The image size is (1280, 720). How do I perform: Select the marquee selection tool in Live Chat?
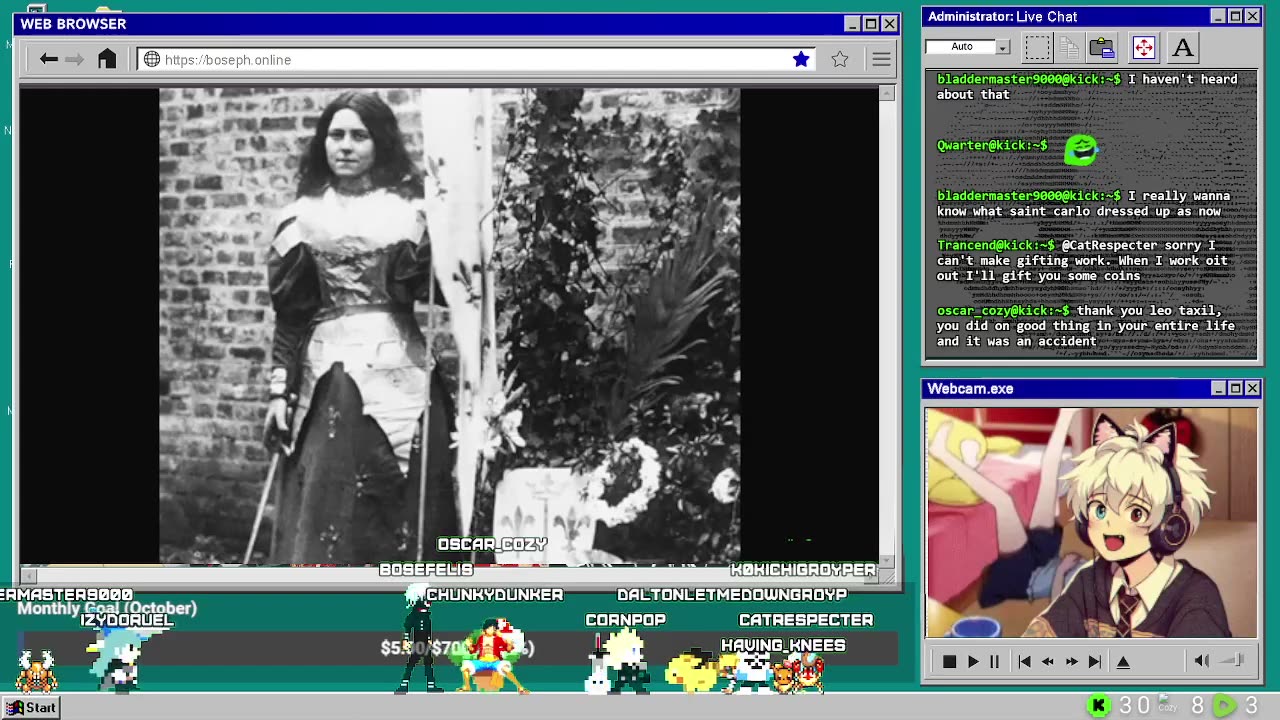click(x=1037, y=47)
